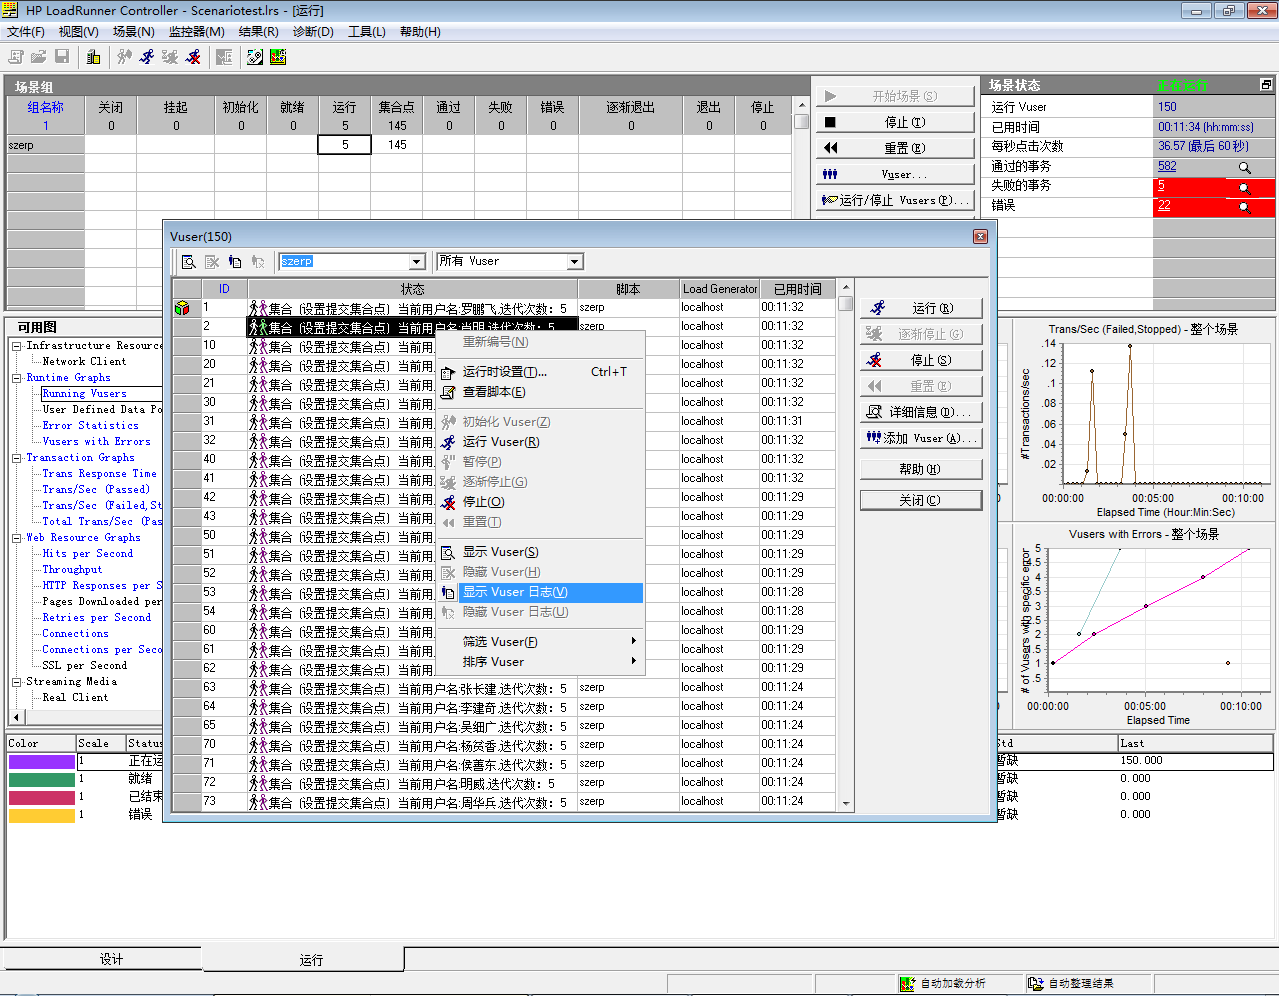Viewport: 1279px width, 996px height.
Task: Click Show Vuser Log icon in Vuser dialog toolbar
Action: tap(234, 262)
